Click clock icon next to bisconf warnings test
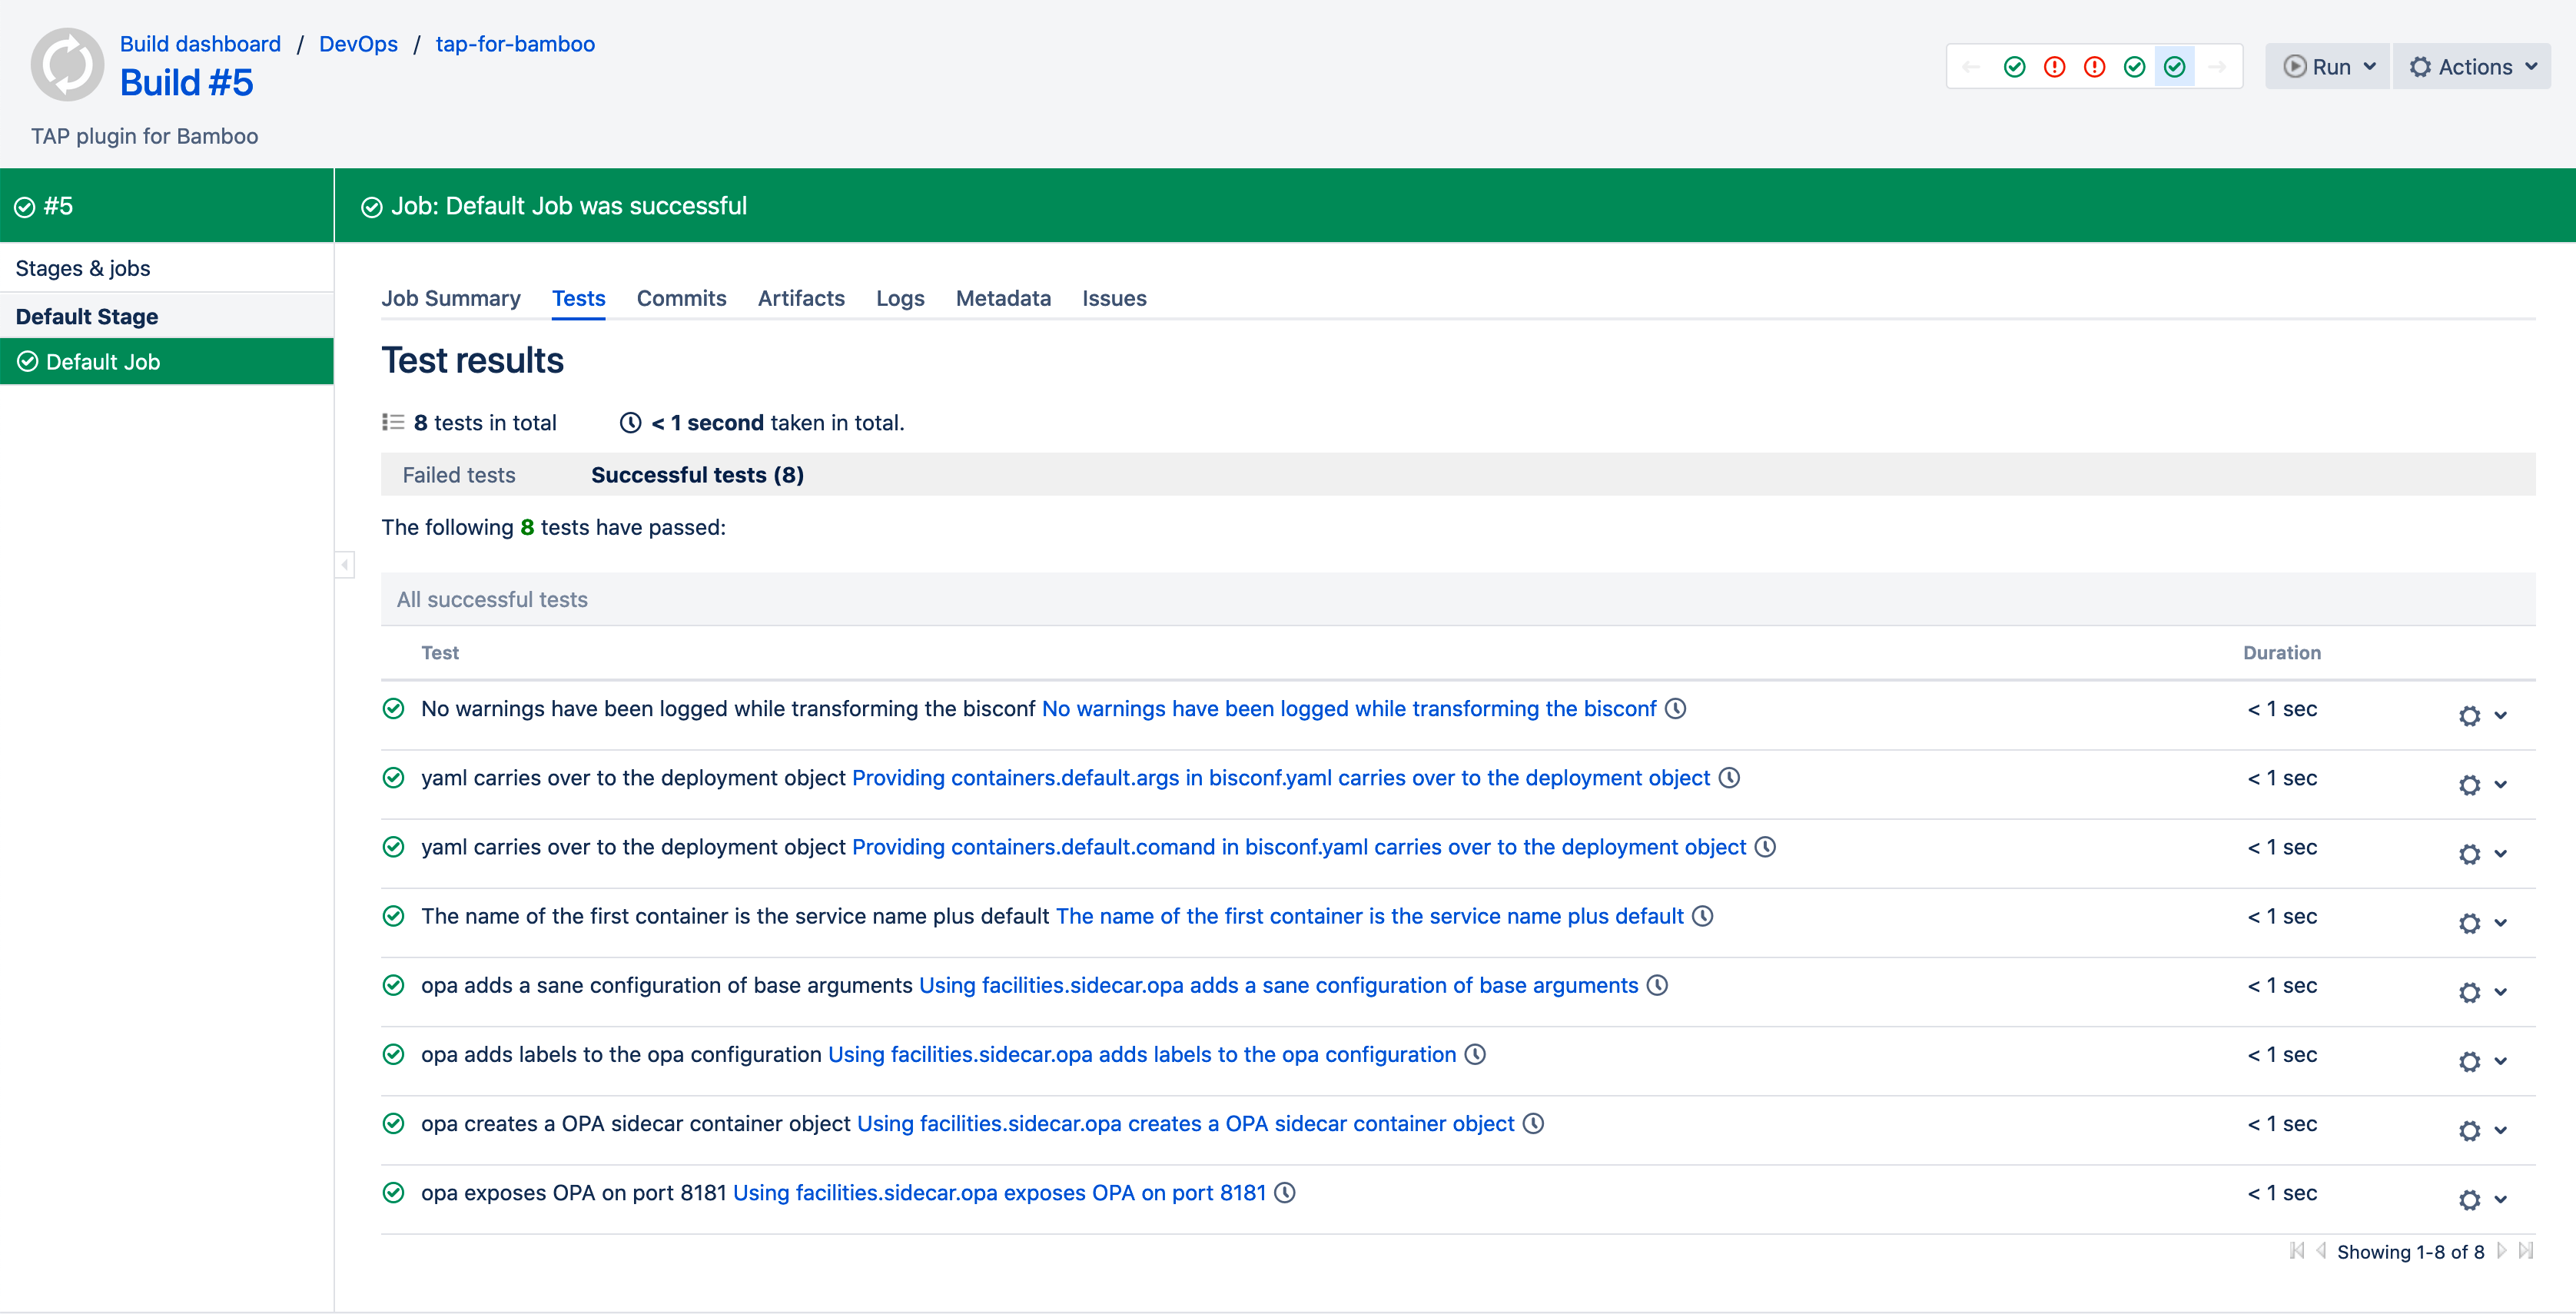2576x1314 pixels. click(x=1676, y=708)
